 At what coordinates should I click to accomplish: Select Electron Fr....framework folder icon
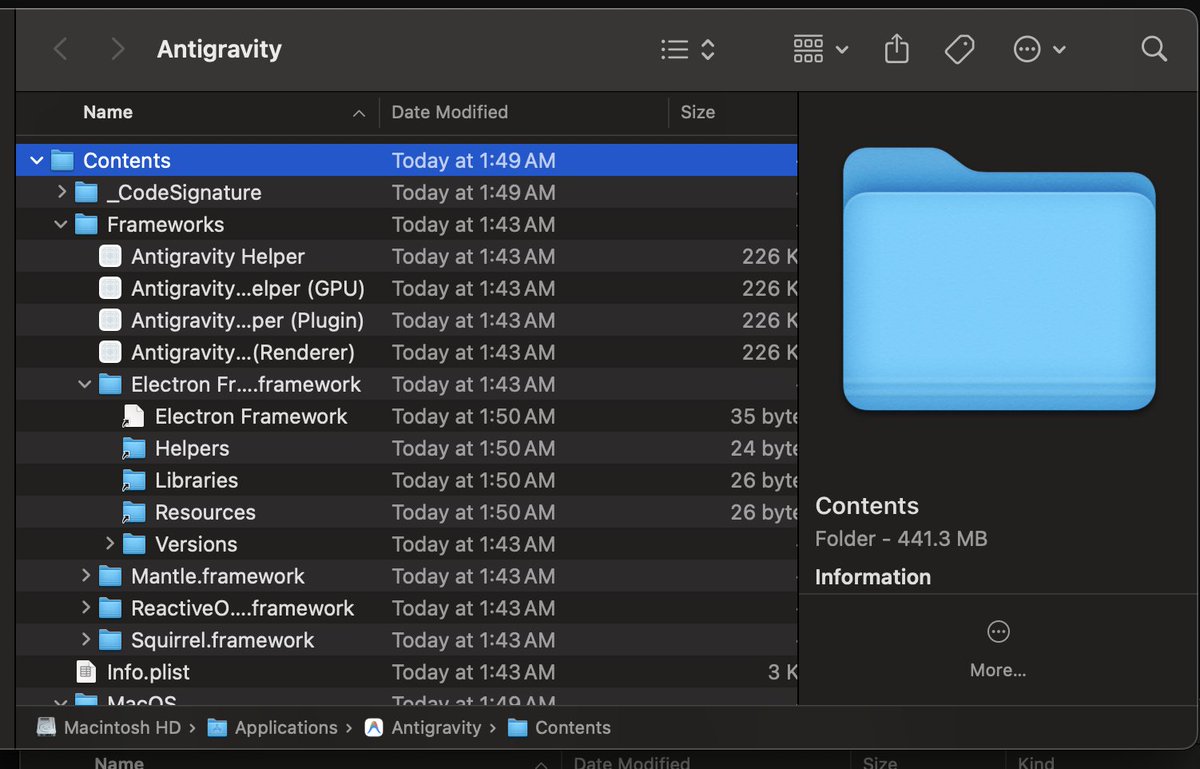tap(110, 384)
